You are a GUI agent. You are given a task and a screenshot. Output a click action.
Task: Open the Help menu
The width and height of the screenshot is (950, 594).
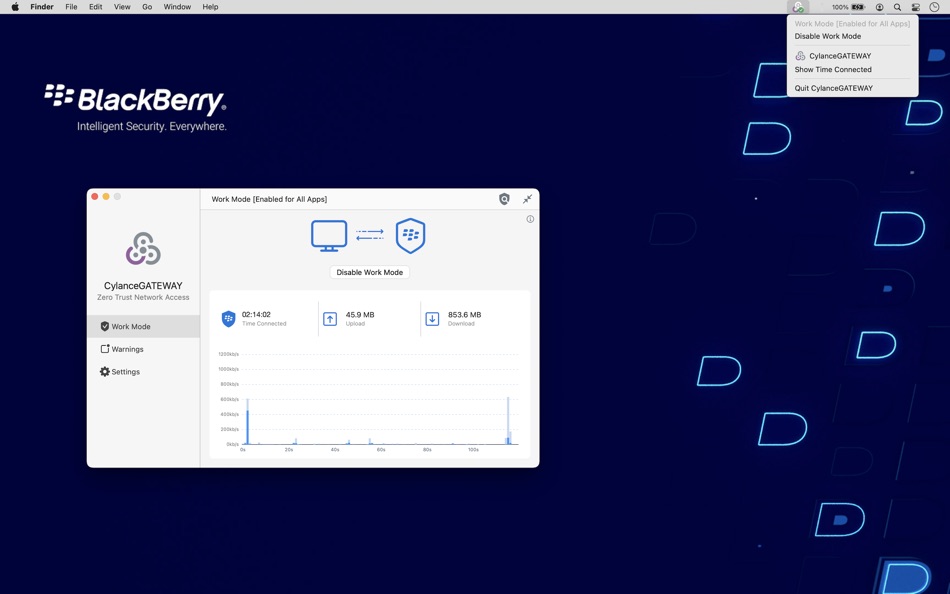[210, 7]
